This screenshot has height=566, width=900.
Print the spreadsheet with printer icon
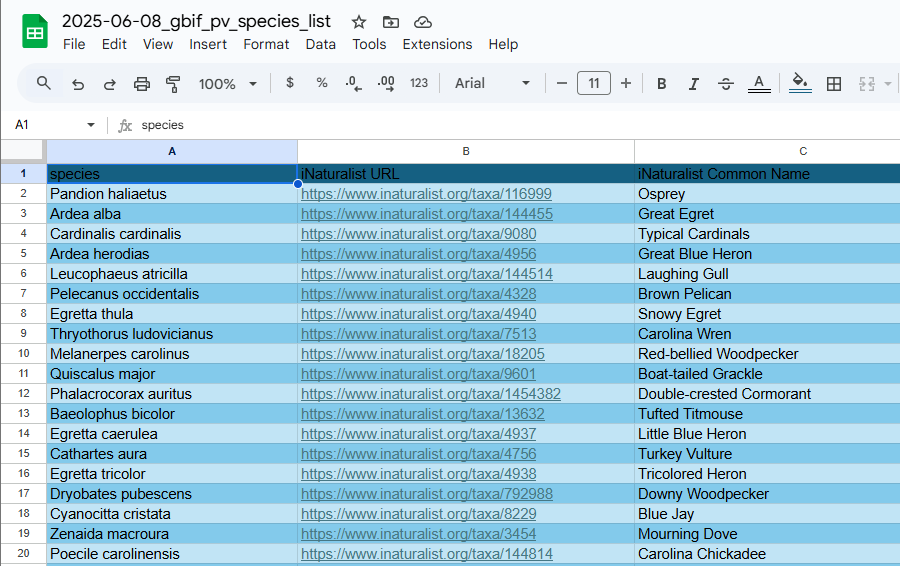tap(141, 84)
